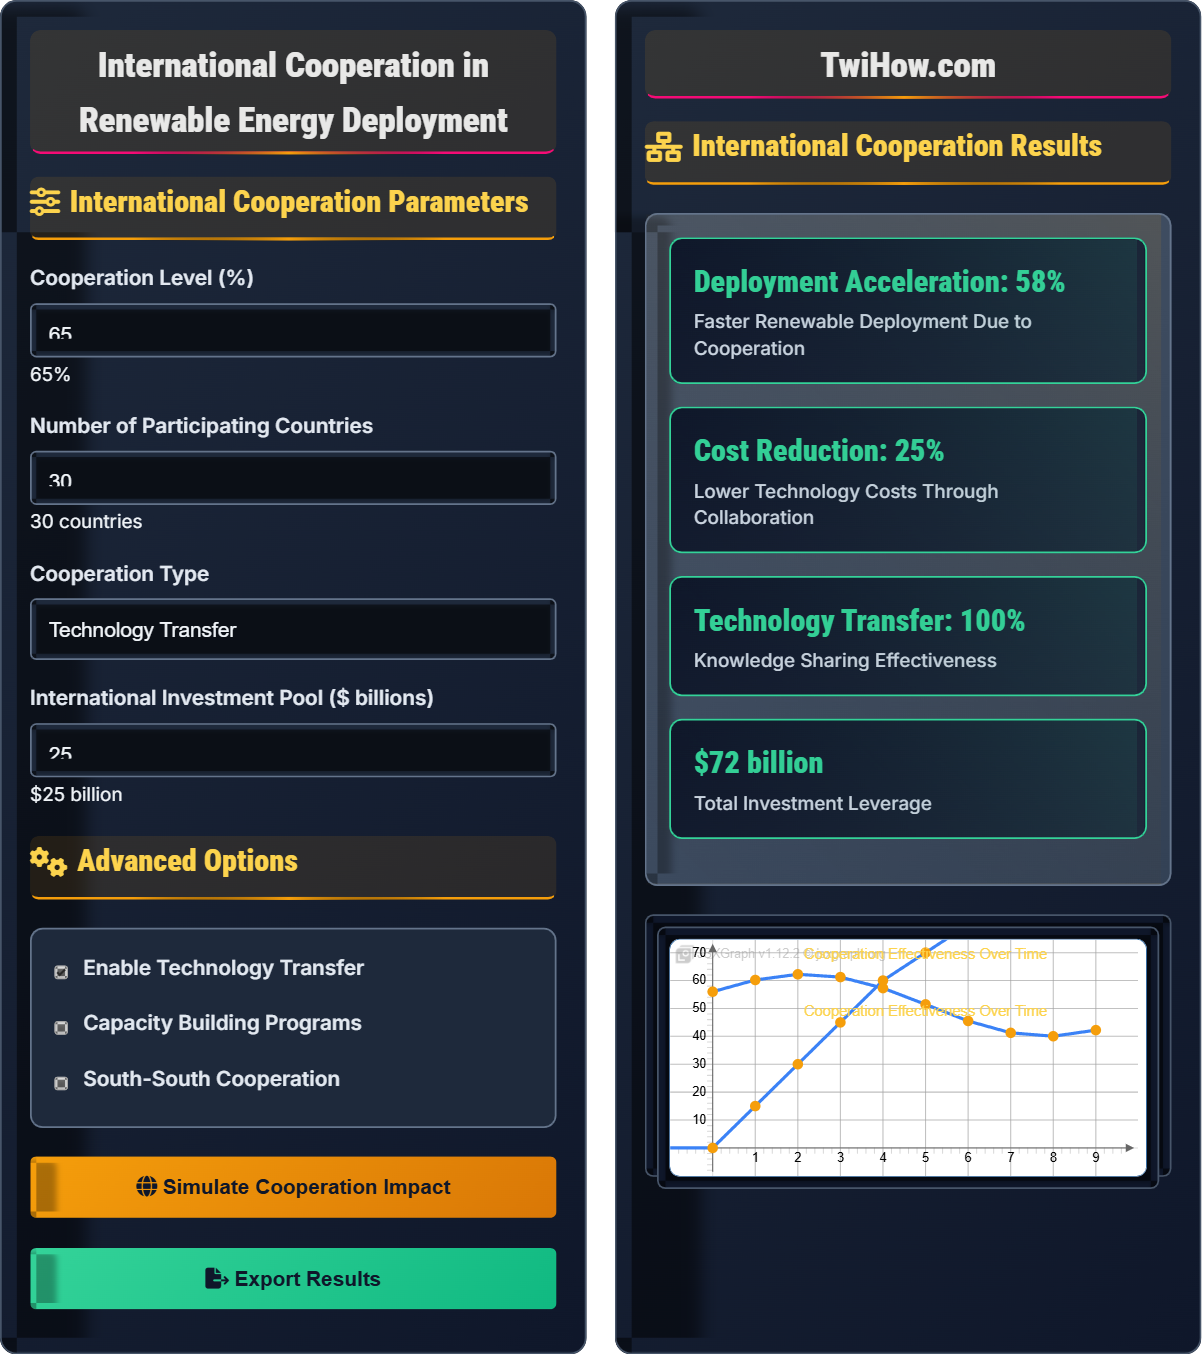Click the 'Cooperation Type' label
The height and width of the screenshot is (1354, 1202).
click(x=120, y=574)
